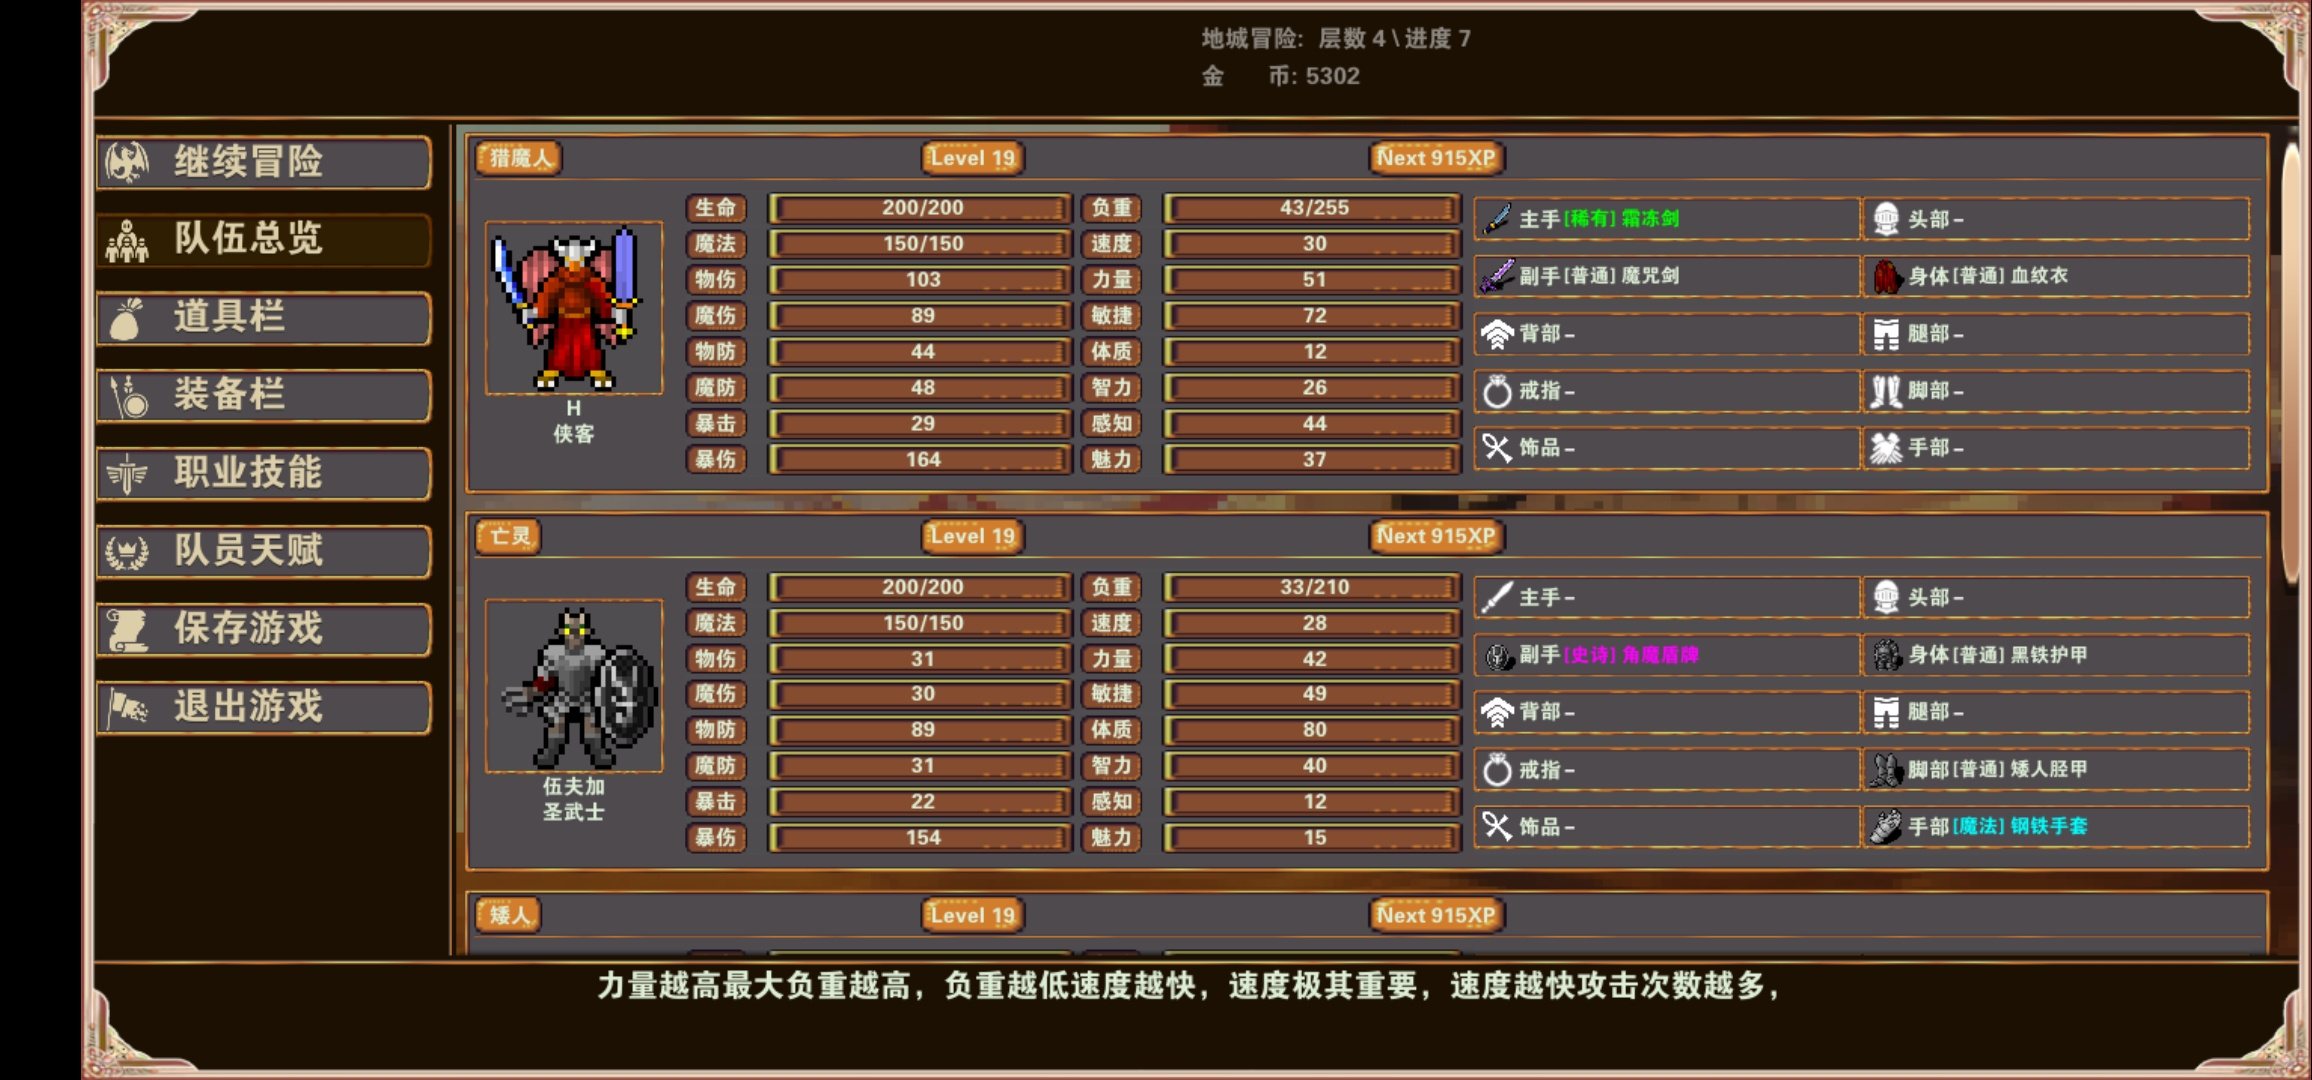
Task: Open the 职业技能 class skills menu
Action: [x=264, y=474]
